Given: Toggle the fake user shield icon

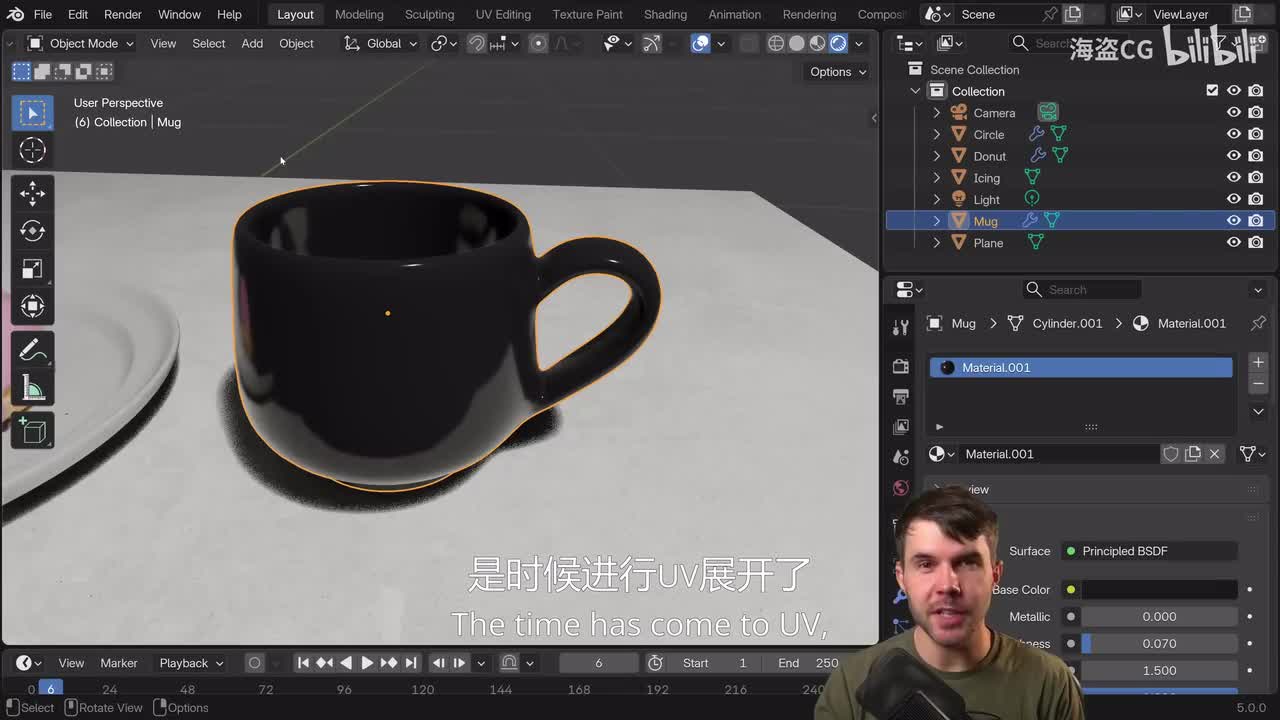Looking at the screenshot, I should coord(1171,454).
